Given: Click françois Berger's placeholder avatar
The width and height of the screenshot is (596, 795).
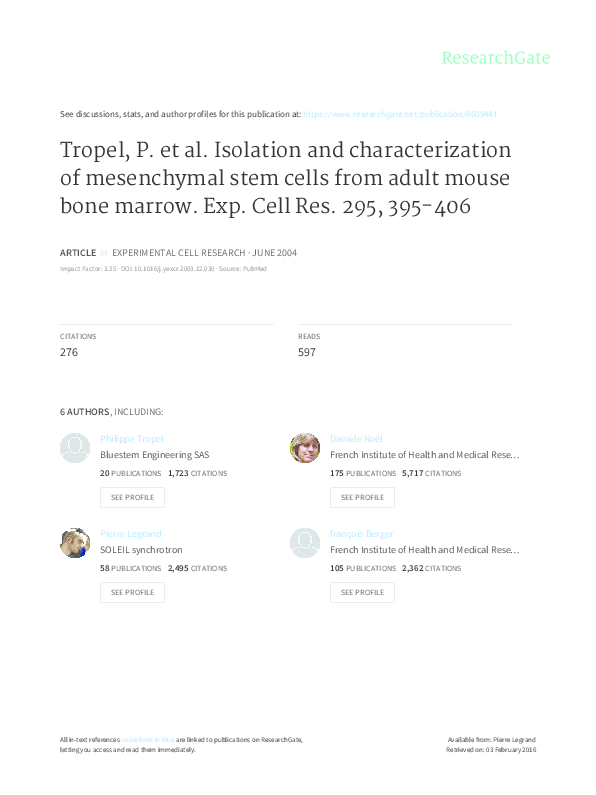Looking at the screenshot, I should pyautogui.click(x=305, y=543).
